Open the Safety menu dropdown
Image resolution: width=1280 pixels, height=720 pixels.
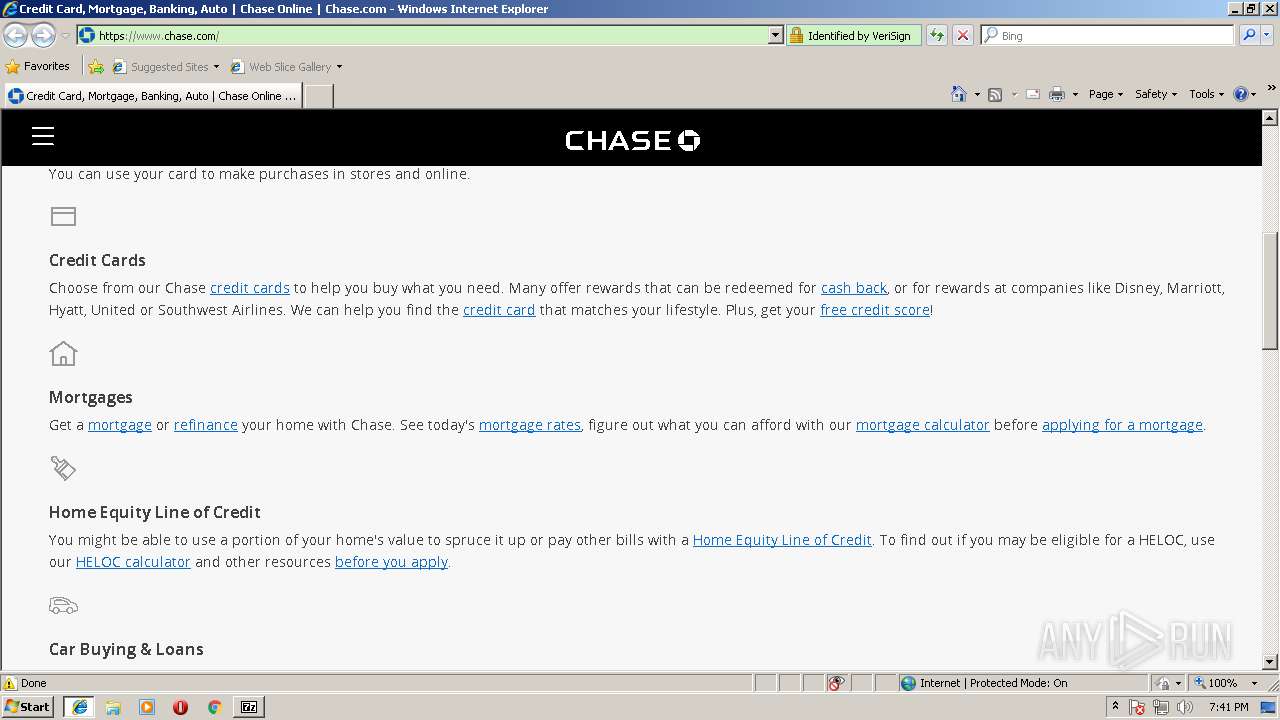(1156, 94)
